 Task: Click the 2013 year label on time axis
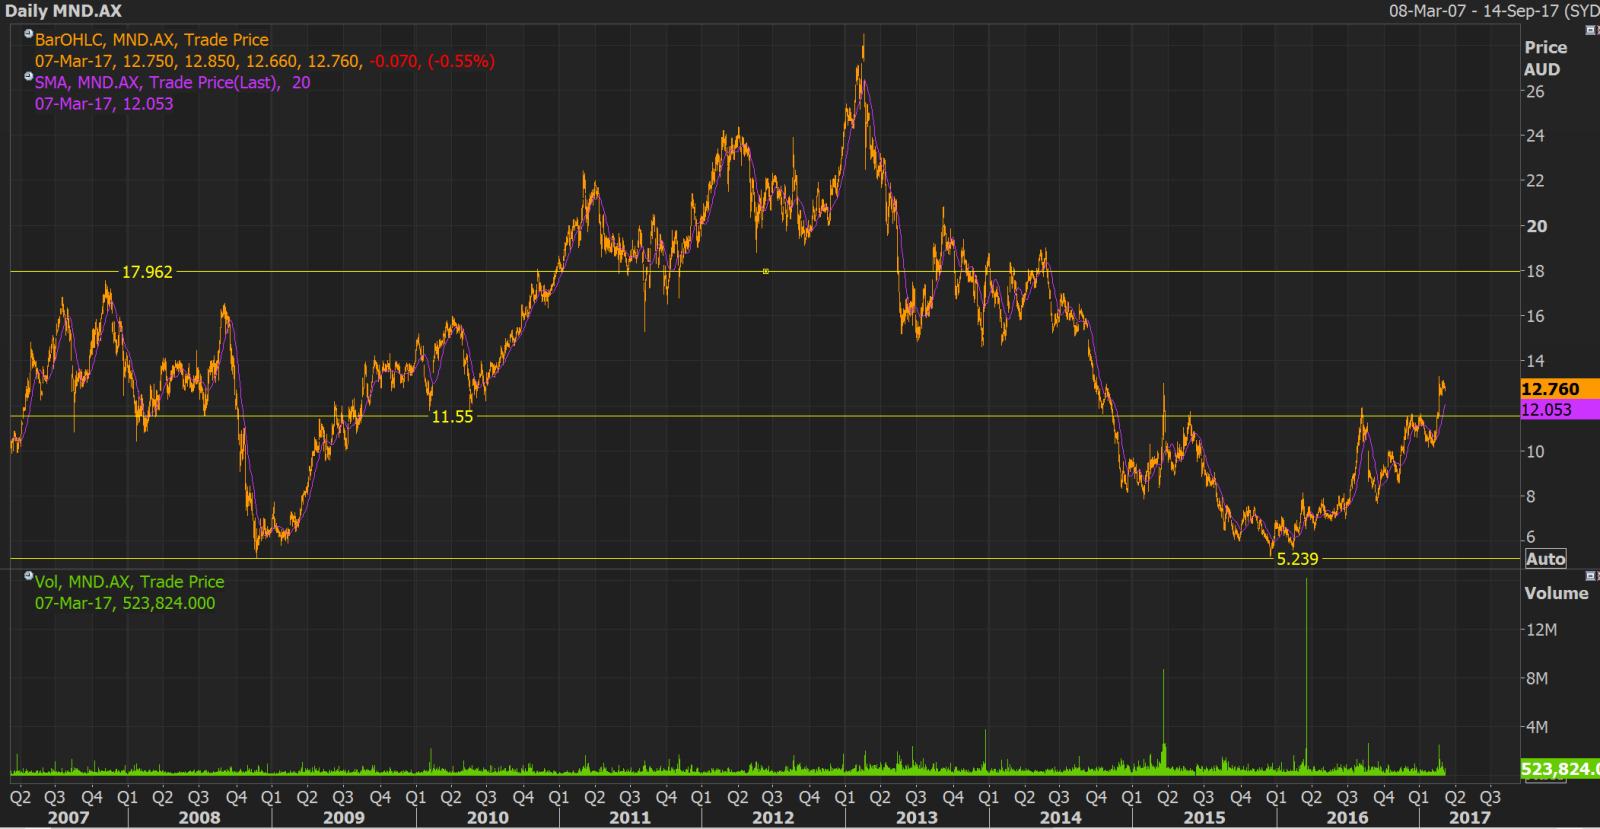[917, 818]
